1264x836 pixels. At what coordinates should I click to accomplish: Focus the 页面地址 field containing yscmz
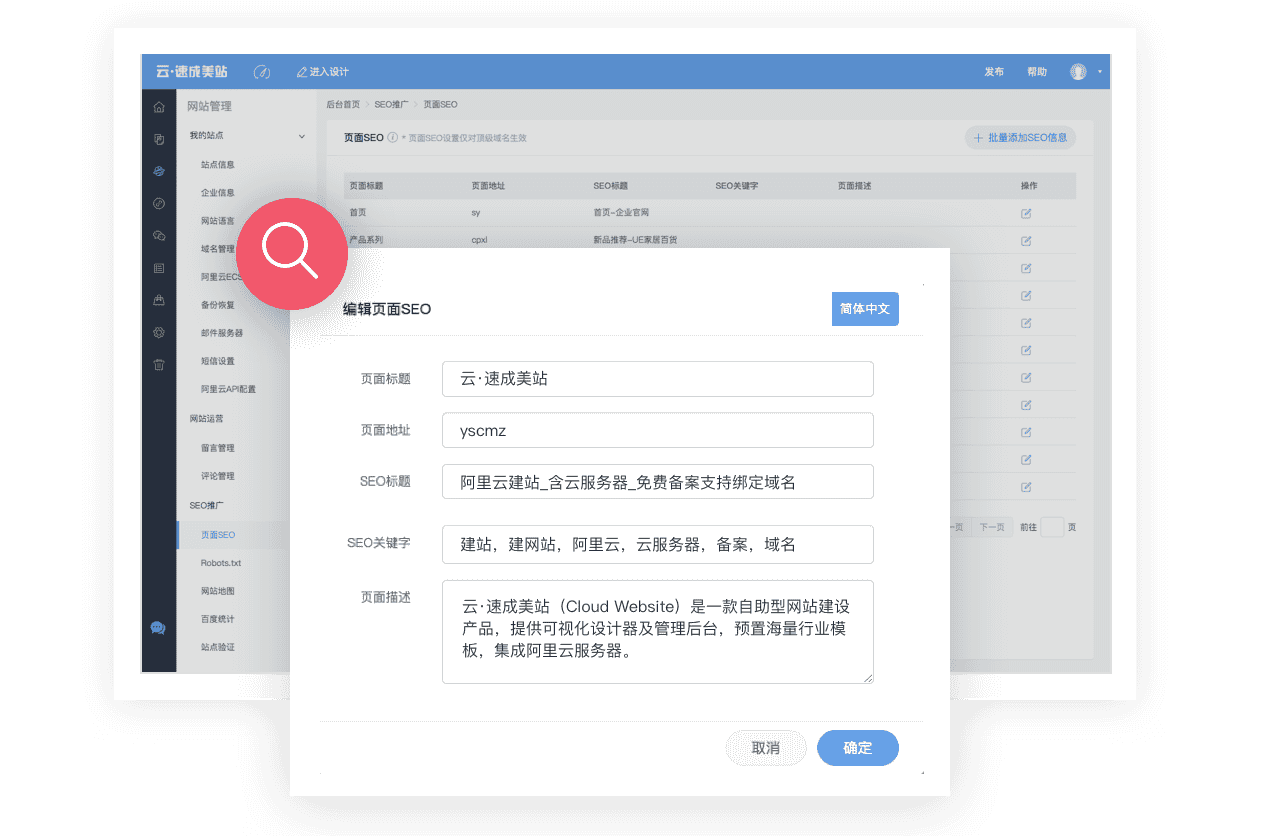658,430
